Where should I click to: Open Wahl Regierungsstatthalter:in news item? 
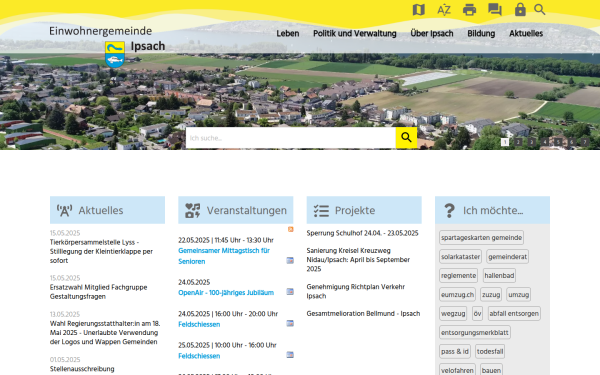105,333
